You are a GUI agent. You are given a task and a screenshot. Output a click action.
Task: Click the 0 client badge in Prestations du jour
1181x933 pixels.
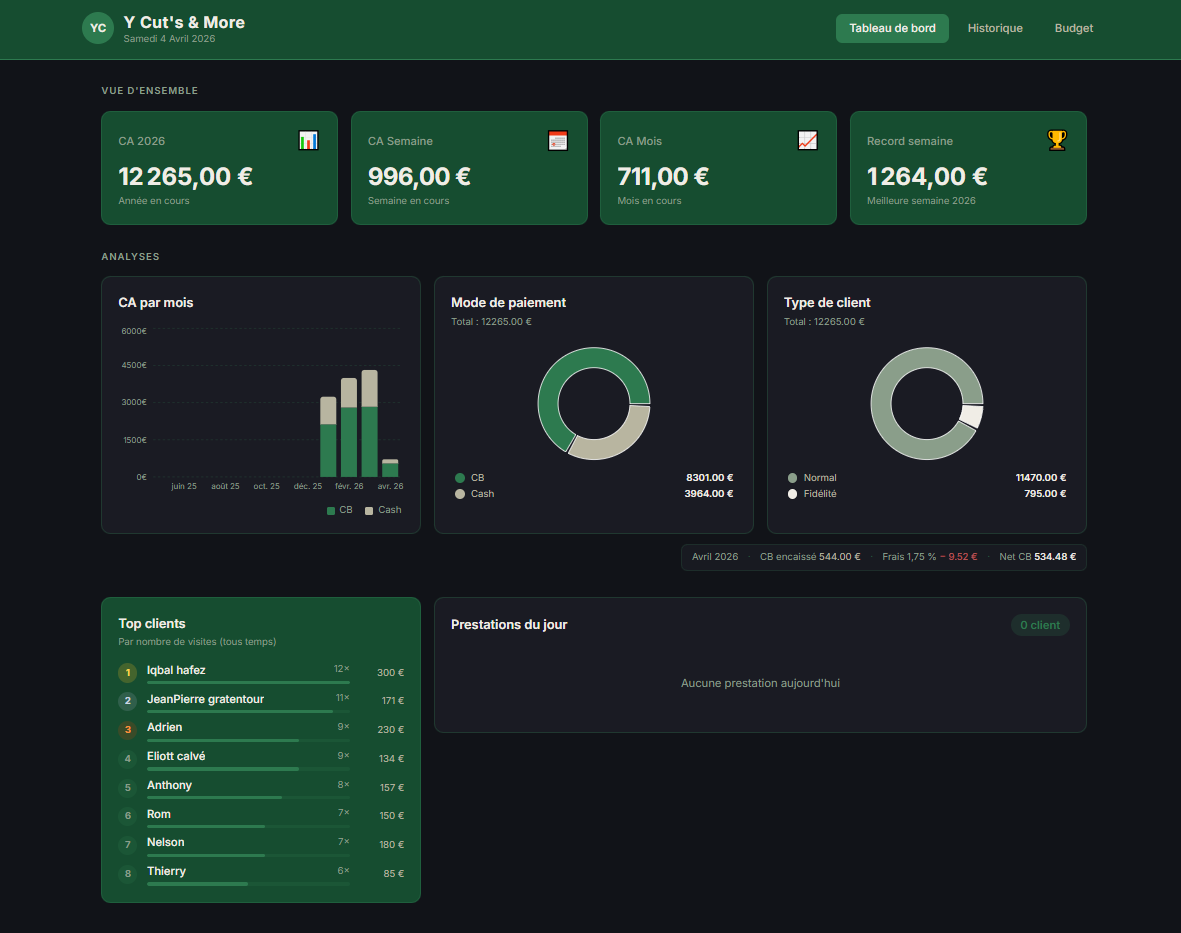pyautogui.click(x=1040, y=624)
